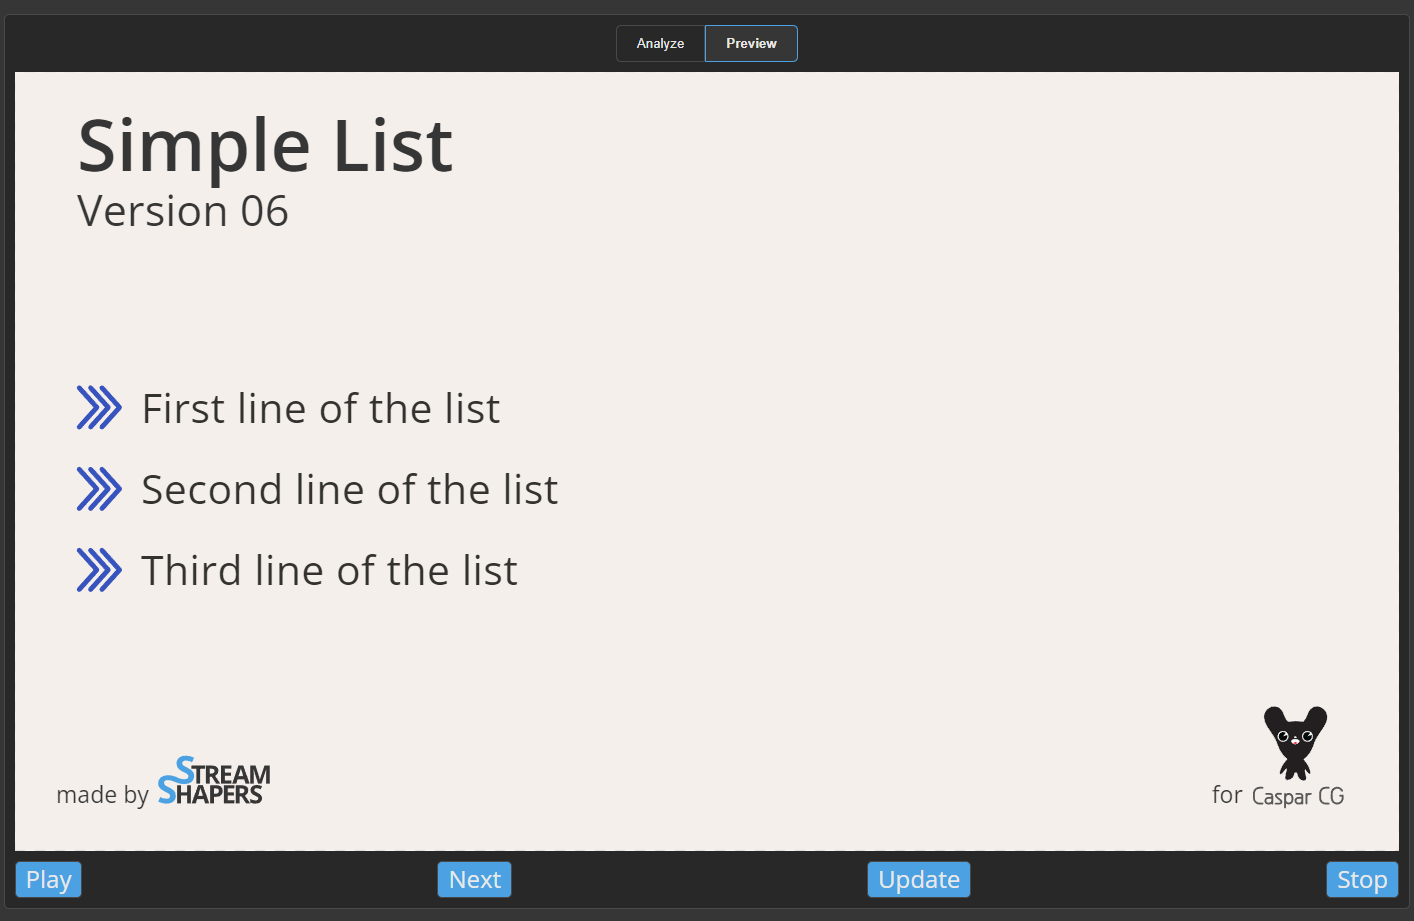Viewport: 1414px width, 921px height.
Task: Click the Version 06 subtitle
Action: (183, 212)
